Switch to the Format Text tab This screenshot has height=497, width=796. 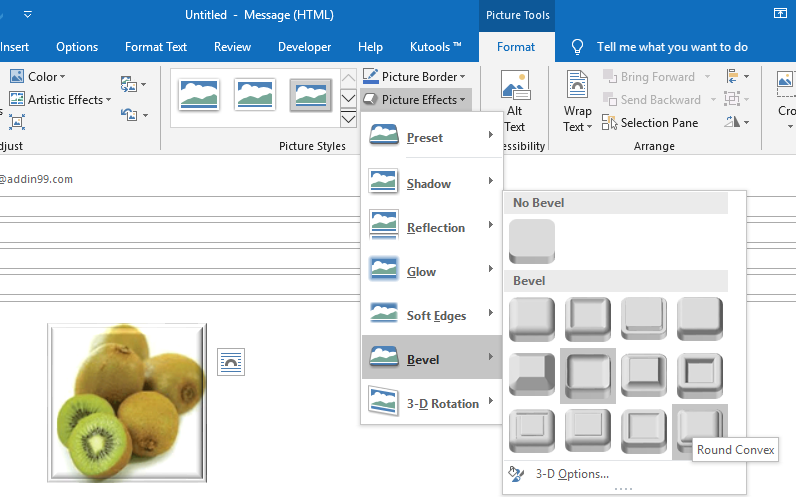[x=156, y=47]
